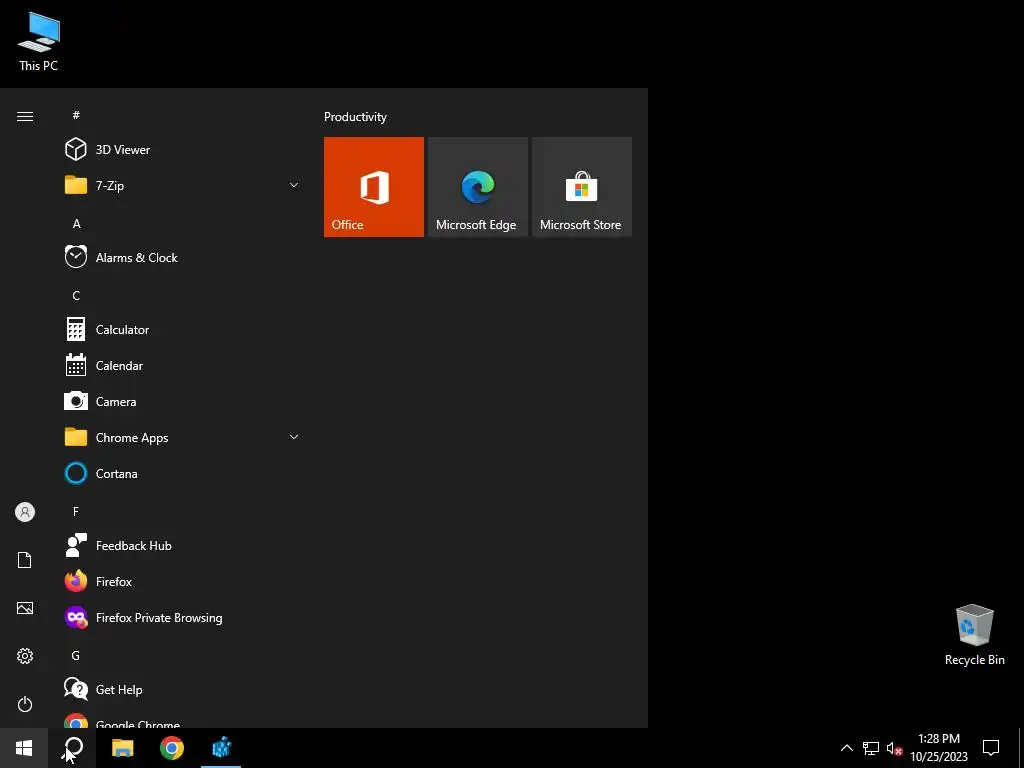Click the Productivity group header
Image resolution: width=1024 pixels, height=768 pixels.
355,117
